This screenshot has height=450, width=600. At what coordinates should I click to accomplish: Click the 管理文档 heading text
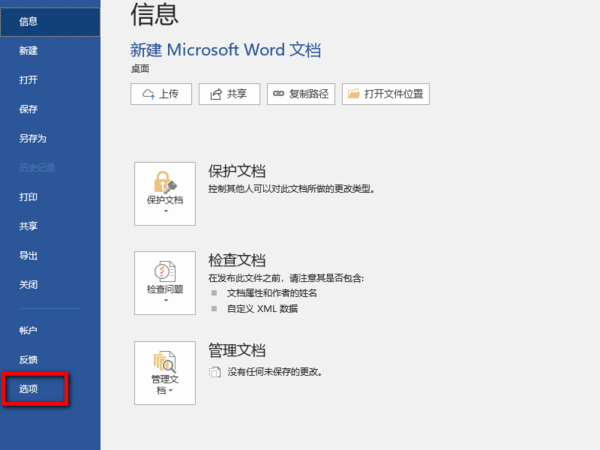(x=237, y=350)
